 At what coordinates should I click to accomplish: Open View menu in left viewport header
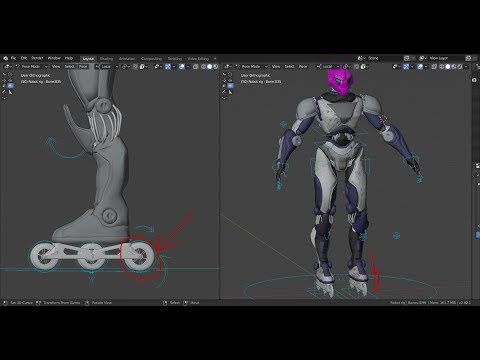(56, 67)
